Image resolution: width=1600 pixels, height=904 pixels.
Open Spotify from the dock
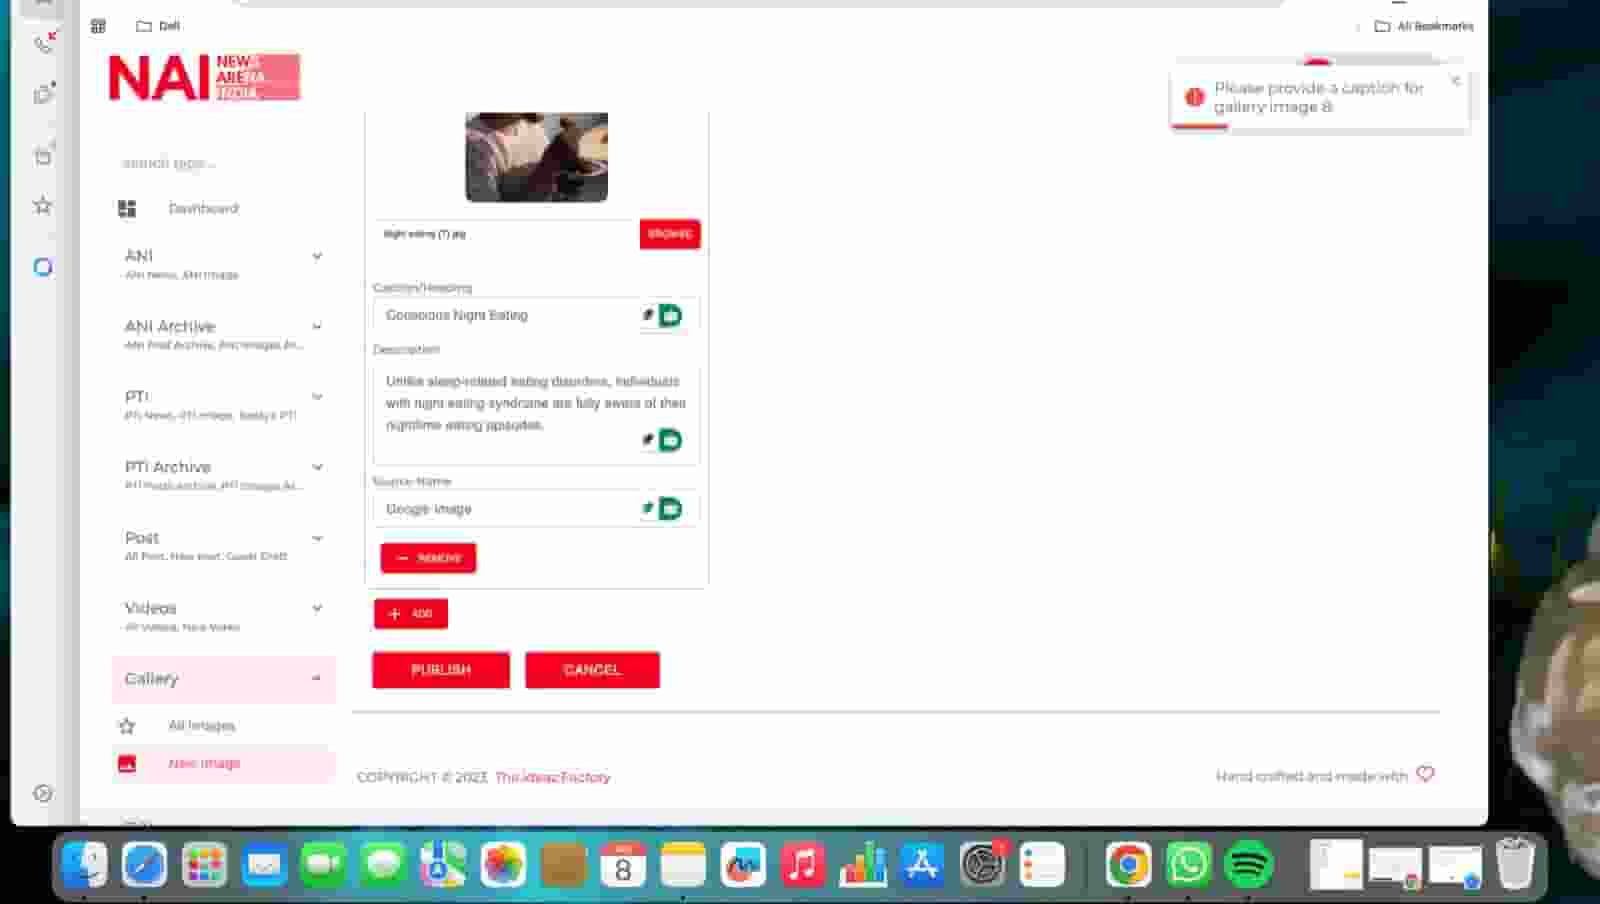click(x=1248, y=864)
